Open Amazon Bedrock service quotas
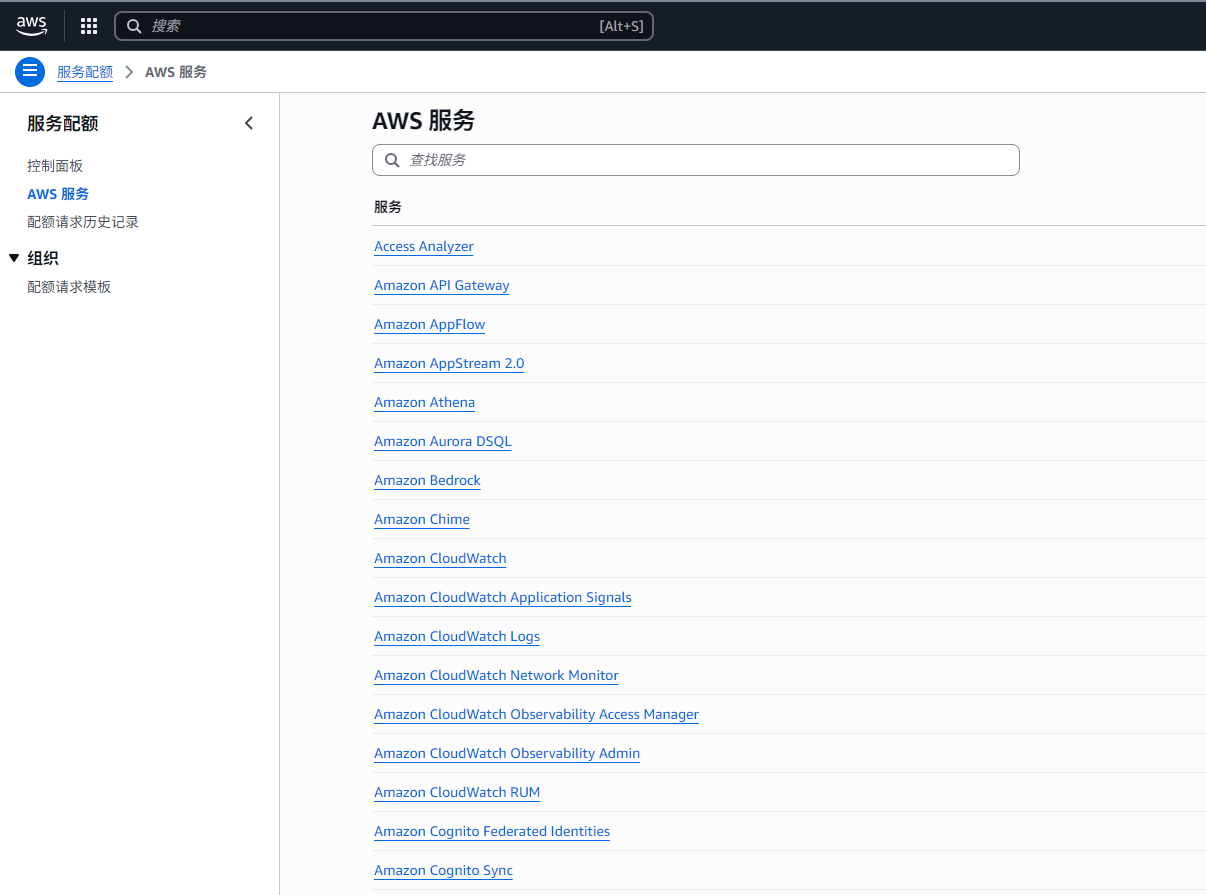 pyautogui.click(x=427, y=480)
